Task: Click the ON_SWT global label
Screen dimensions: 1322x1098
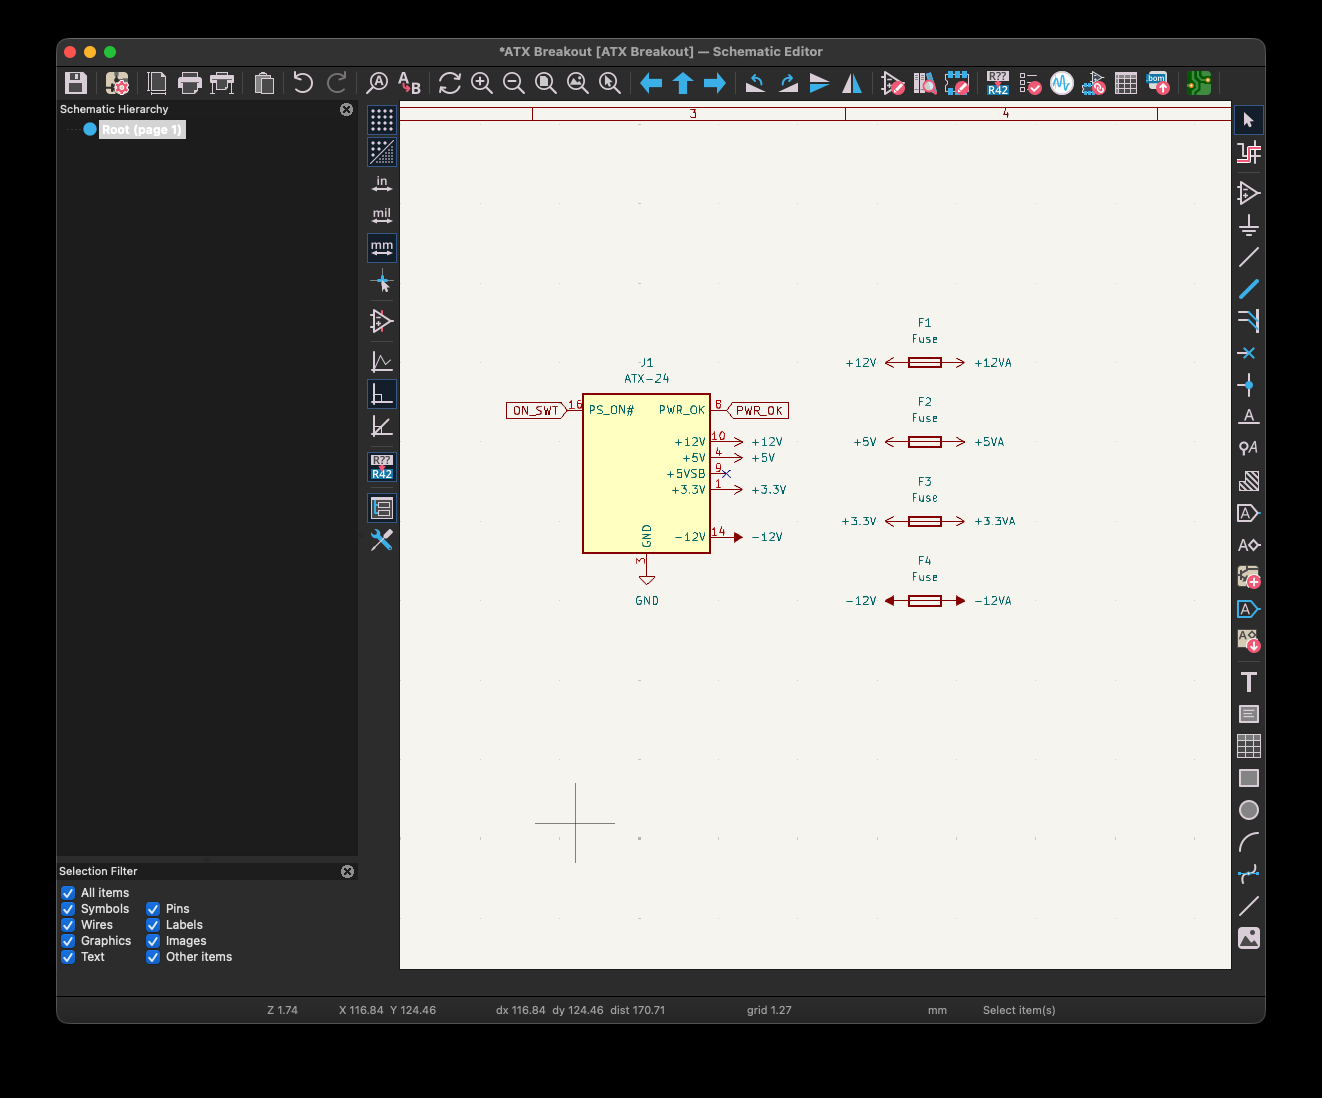Action: pyautogui.click(x=535, y=411)
